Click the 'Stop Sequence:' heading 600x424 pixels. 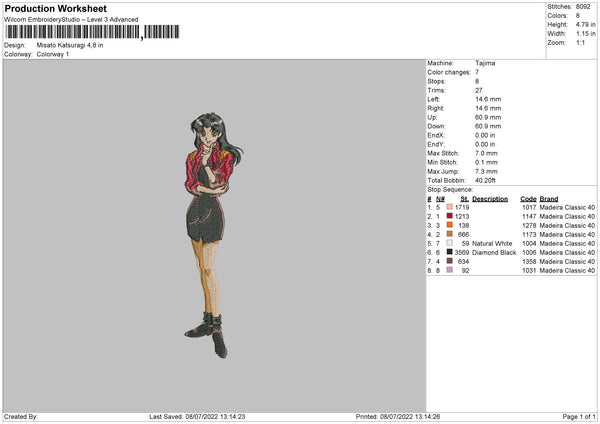450,189
